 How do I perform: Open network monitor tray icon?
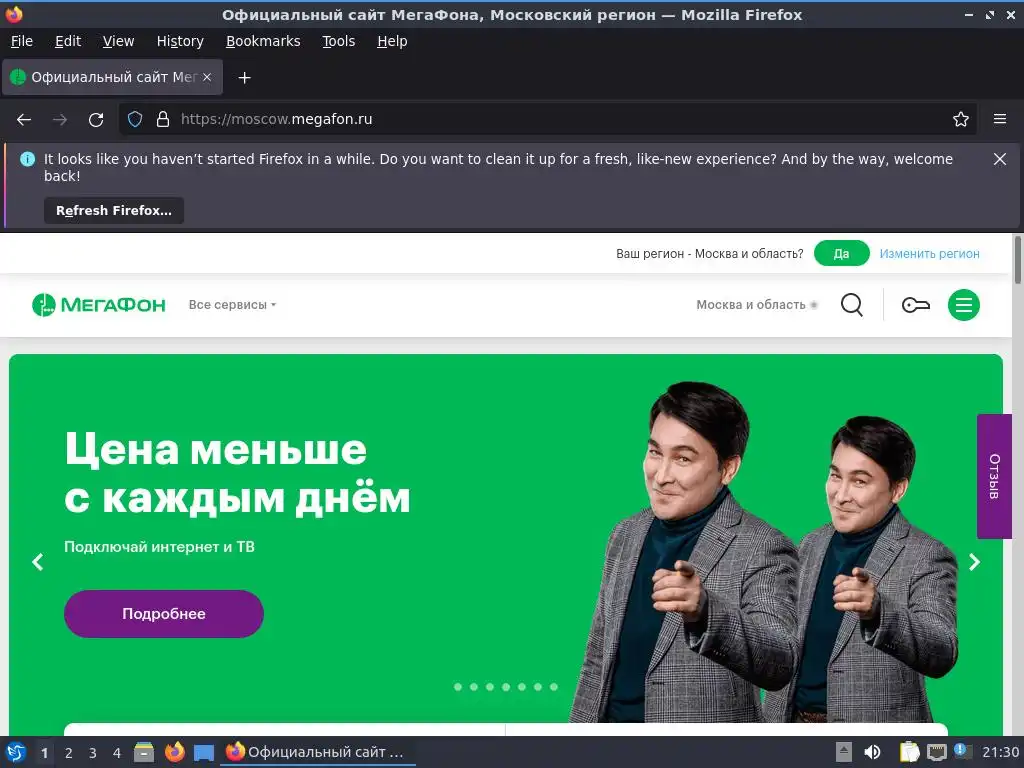tap(936, 752)
